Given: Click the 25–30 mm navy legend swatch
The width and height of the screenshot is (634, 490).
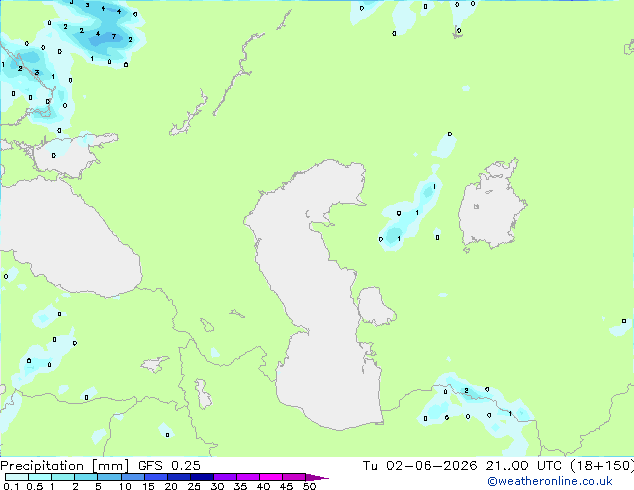Looking at the screenshot, I should pos(201,477).
